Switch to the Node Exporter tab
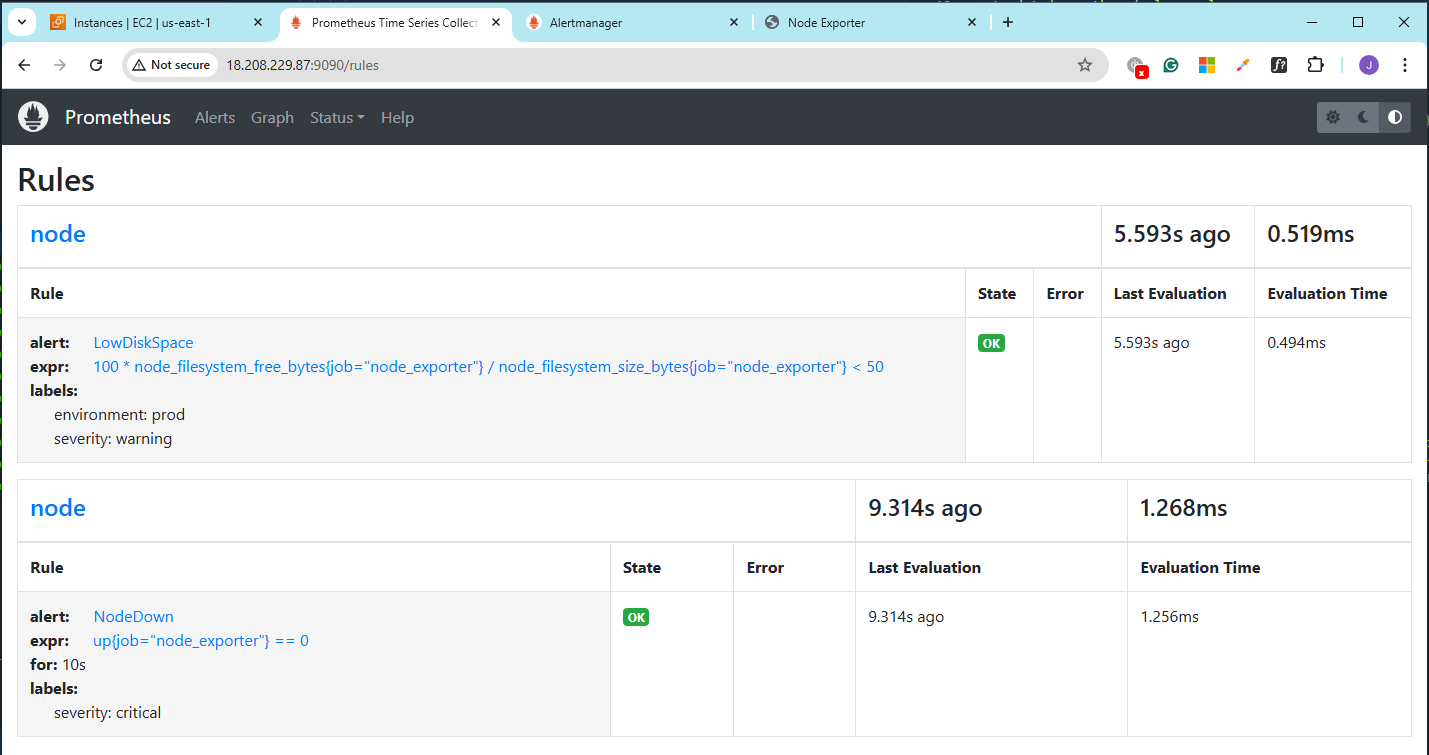 pos(870,22)
